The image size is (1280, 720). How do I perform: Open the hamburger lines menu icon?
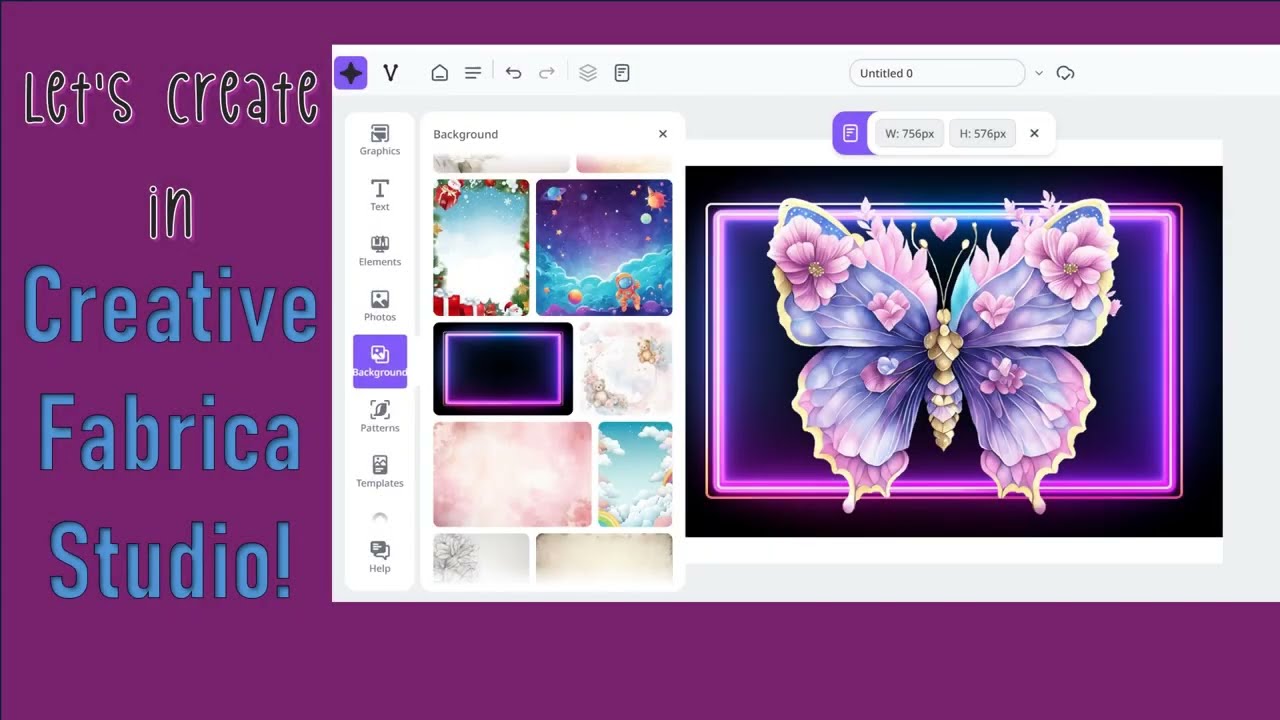click(473, 73)
